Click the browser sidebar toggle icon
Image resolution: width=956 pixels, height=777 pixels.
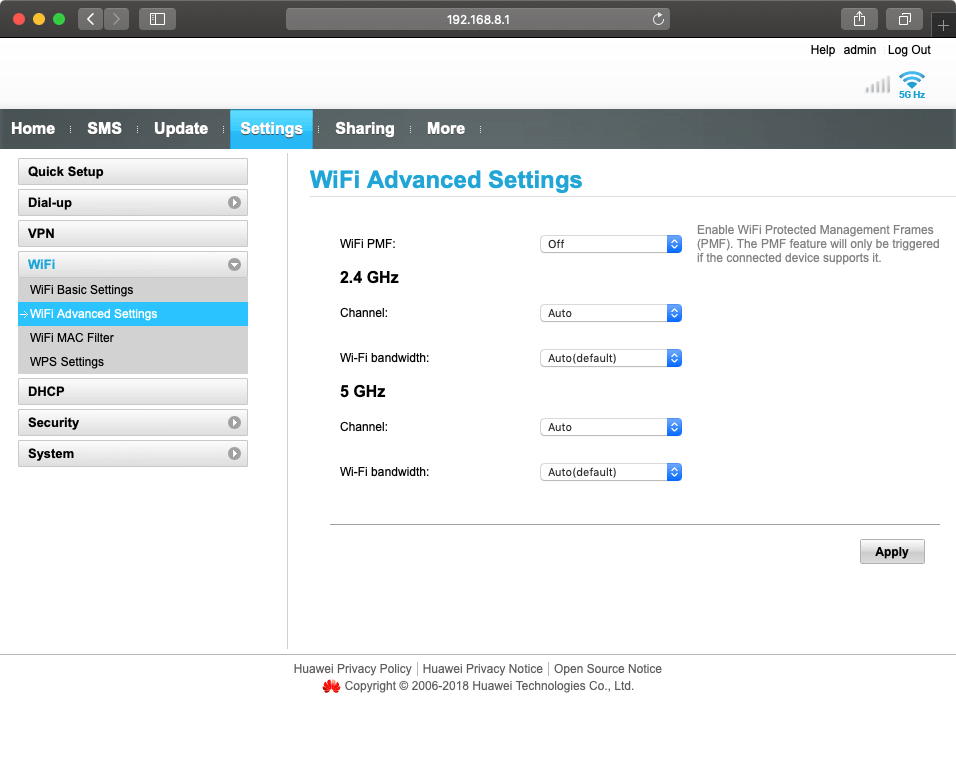click(x=157, y=18)
